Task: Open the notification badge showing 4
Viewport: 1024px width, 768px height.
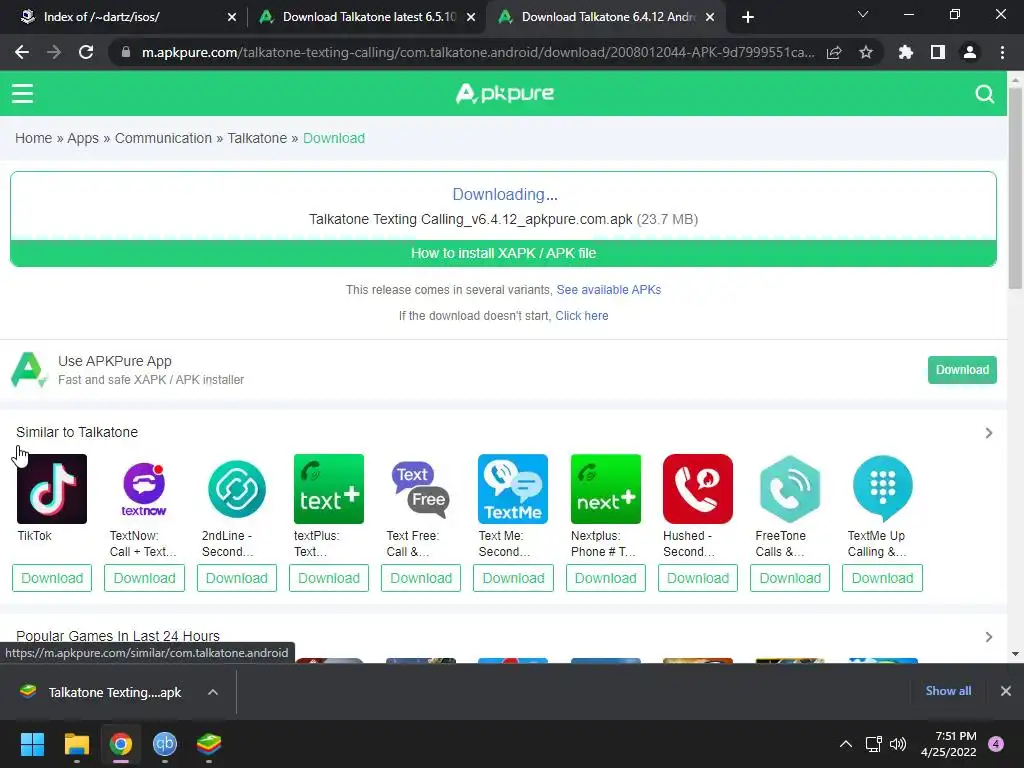Action: 996,744
